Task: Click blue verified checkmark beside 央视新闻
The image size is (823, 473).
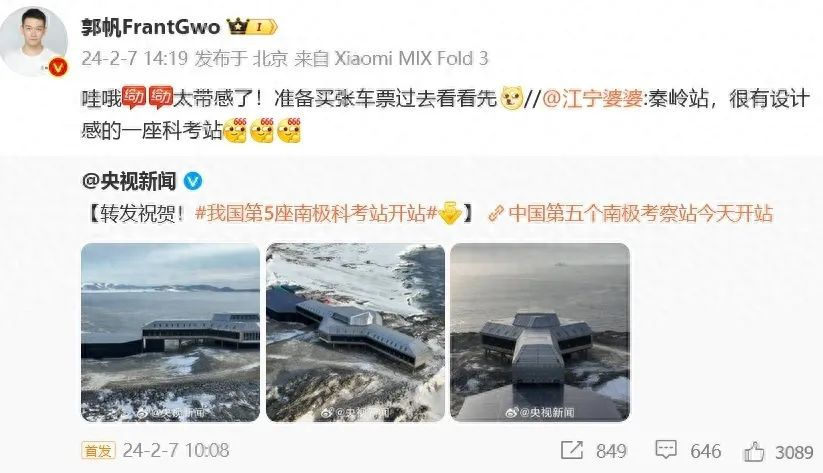Action: click(193, 182)
